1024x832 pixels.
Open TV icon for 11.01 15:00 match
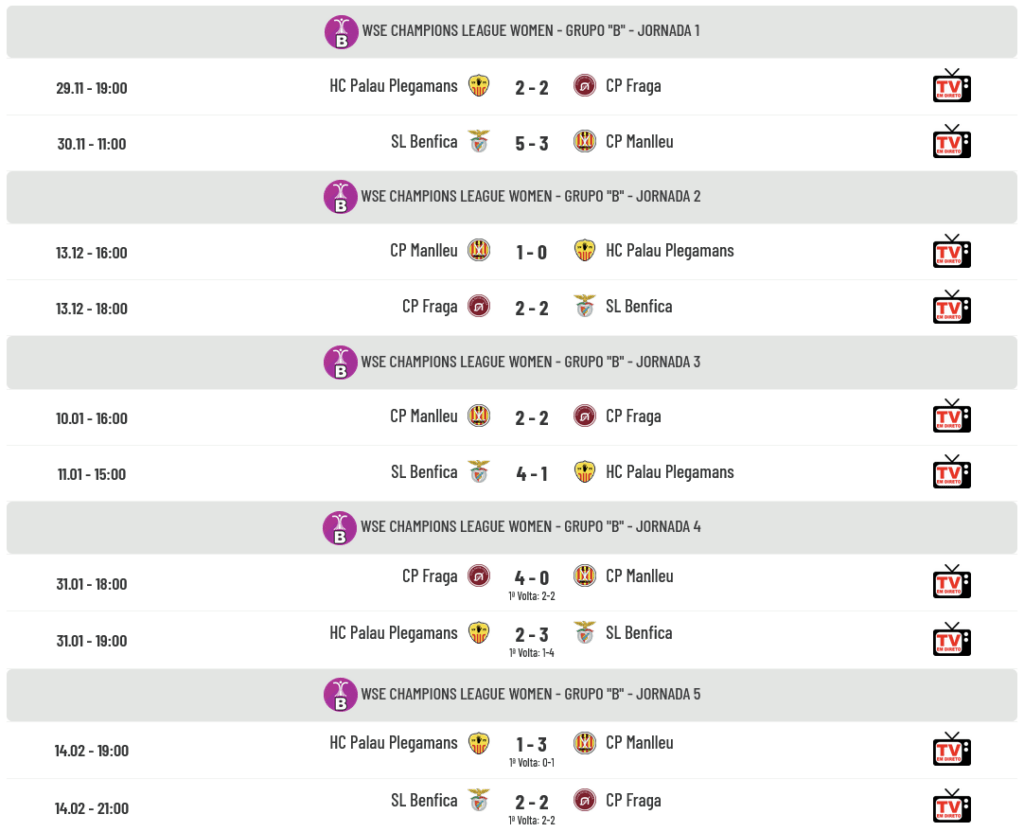point(951,473)
